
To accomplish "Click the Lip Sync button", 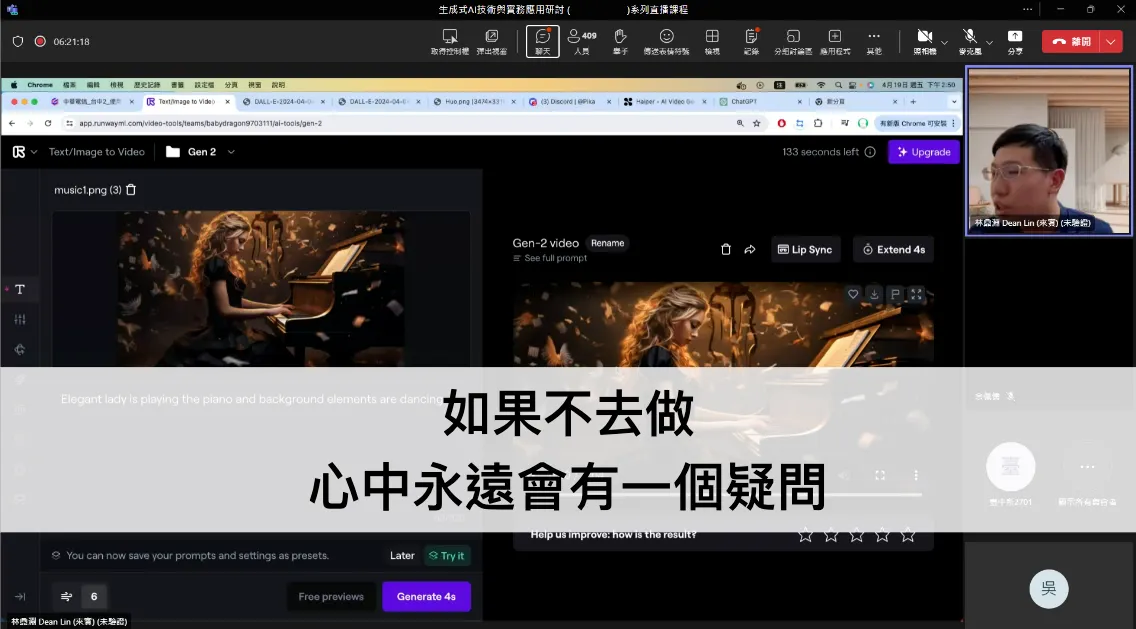I will click(805, 249).
